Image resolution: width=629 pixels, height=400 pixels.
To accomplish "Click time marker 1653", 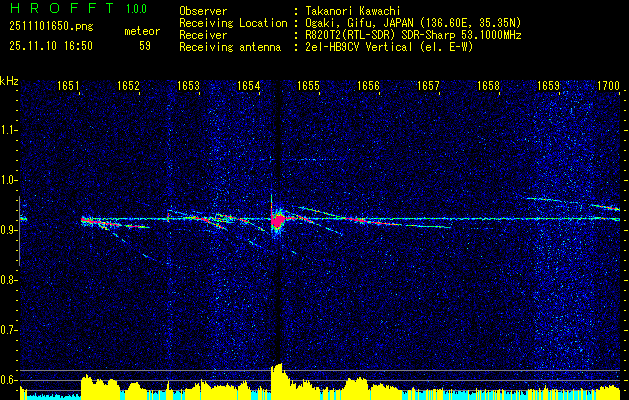I will (x=189, y=85).
